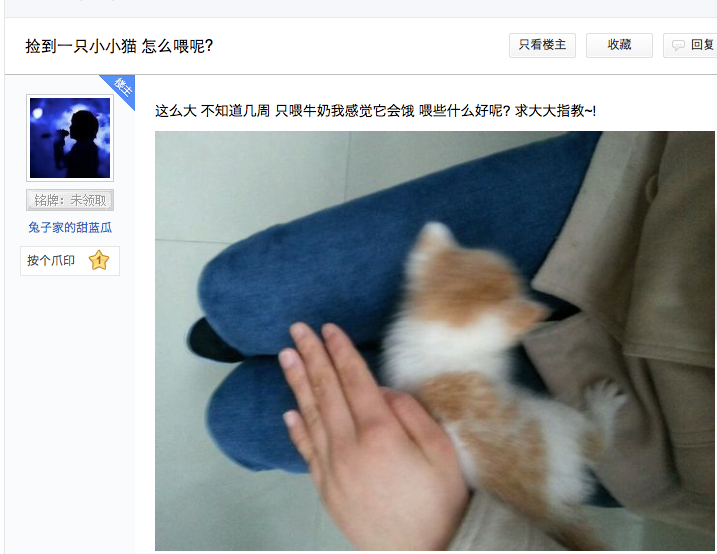Click the kitten's white tail tip

pyautogui.click(x=606, y=401)
